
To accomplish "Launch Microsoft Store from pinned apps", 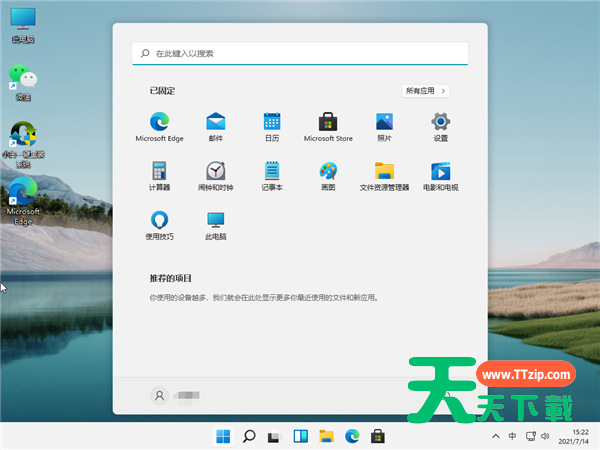I will (x=328, y=127).
